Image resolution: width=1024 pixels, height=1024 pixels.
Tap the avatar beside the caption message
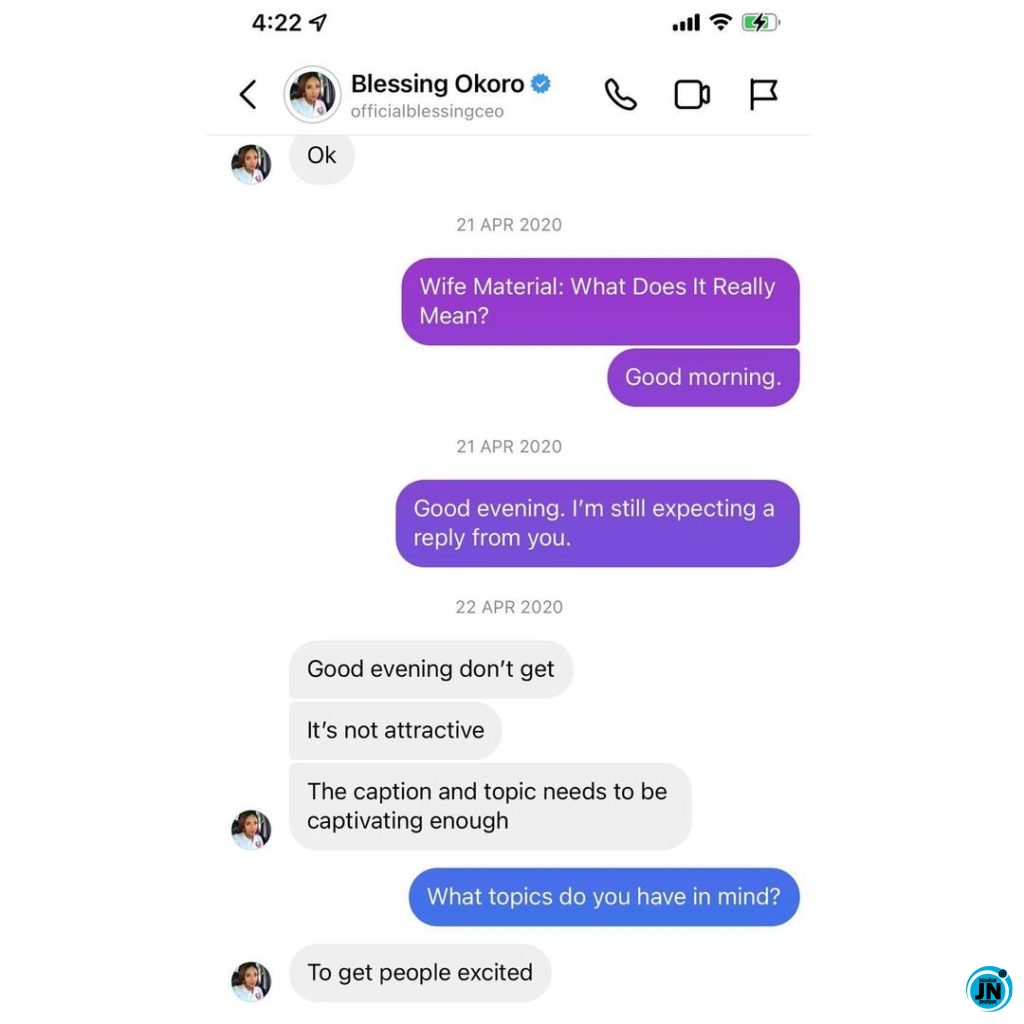pos(251,829)
